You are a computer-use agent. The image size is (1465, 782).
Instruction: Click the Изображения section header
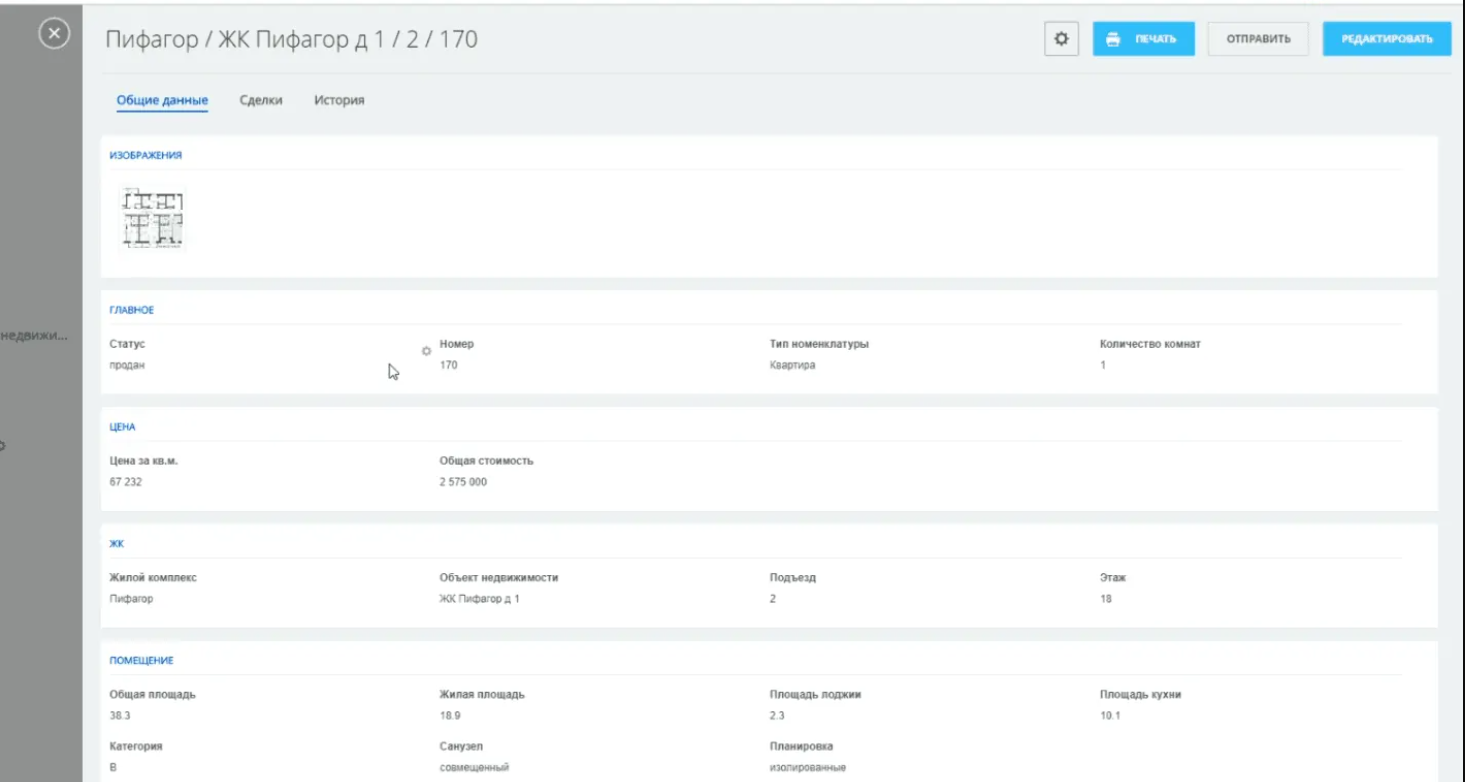[145, 155]
